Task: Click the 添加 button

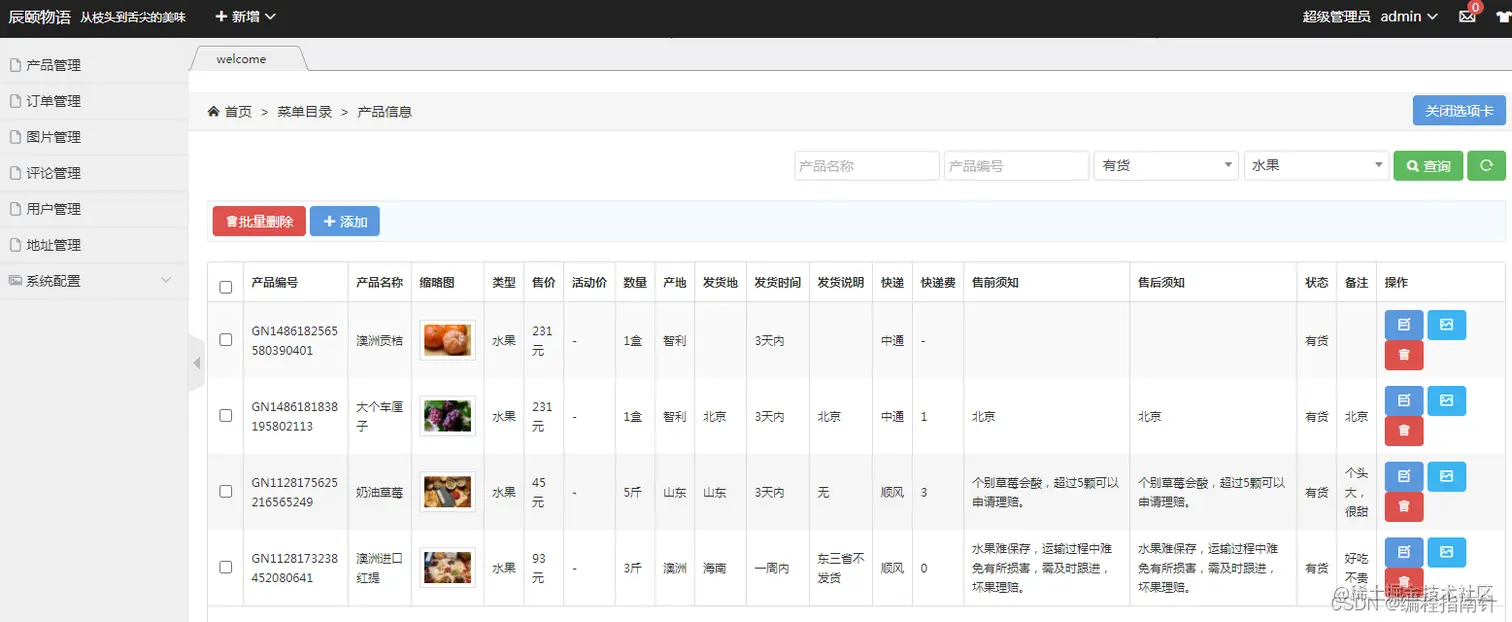Action: [x=345, y=221]
